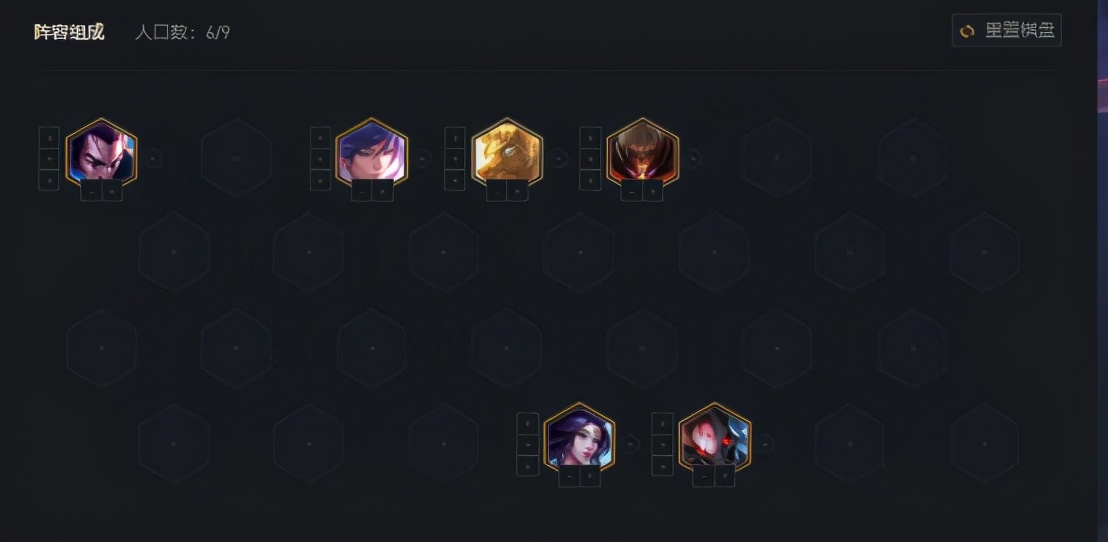Click the 重置棋盘 reset board button
This screenshot has height=542, width=1108.
(1006, 30)
